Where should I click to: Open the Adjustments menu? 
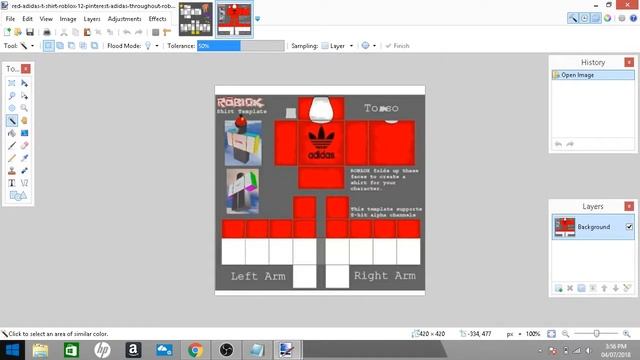(124, 19)
